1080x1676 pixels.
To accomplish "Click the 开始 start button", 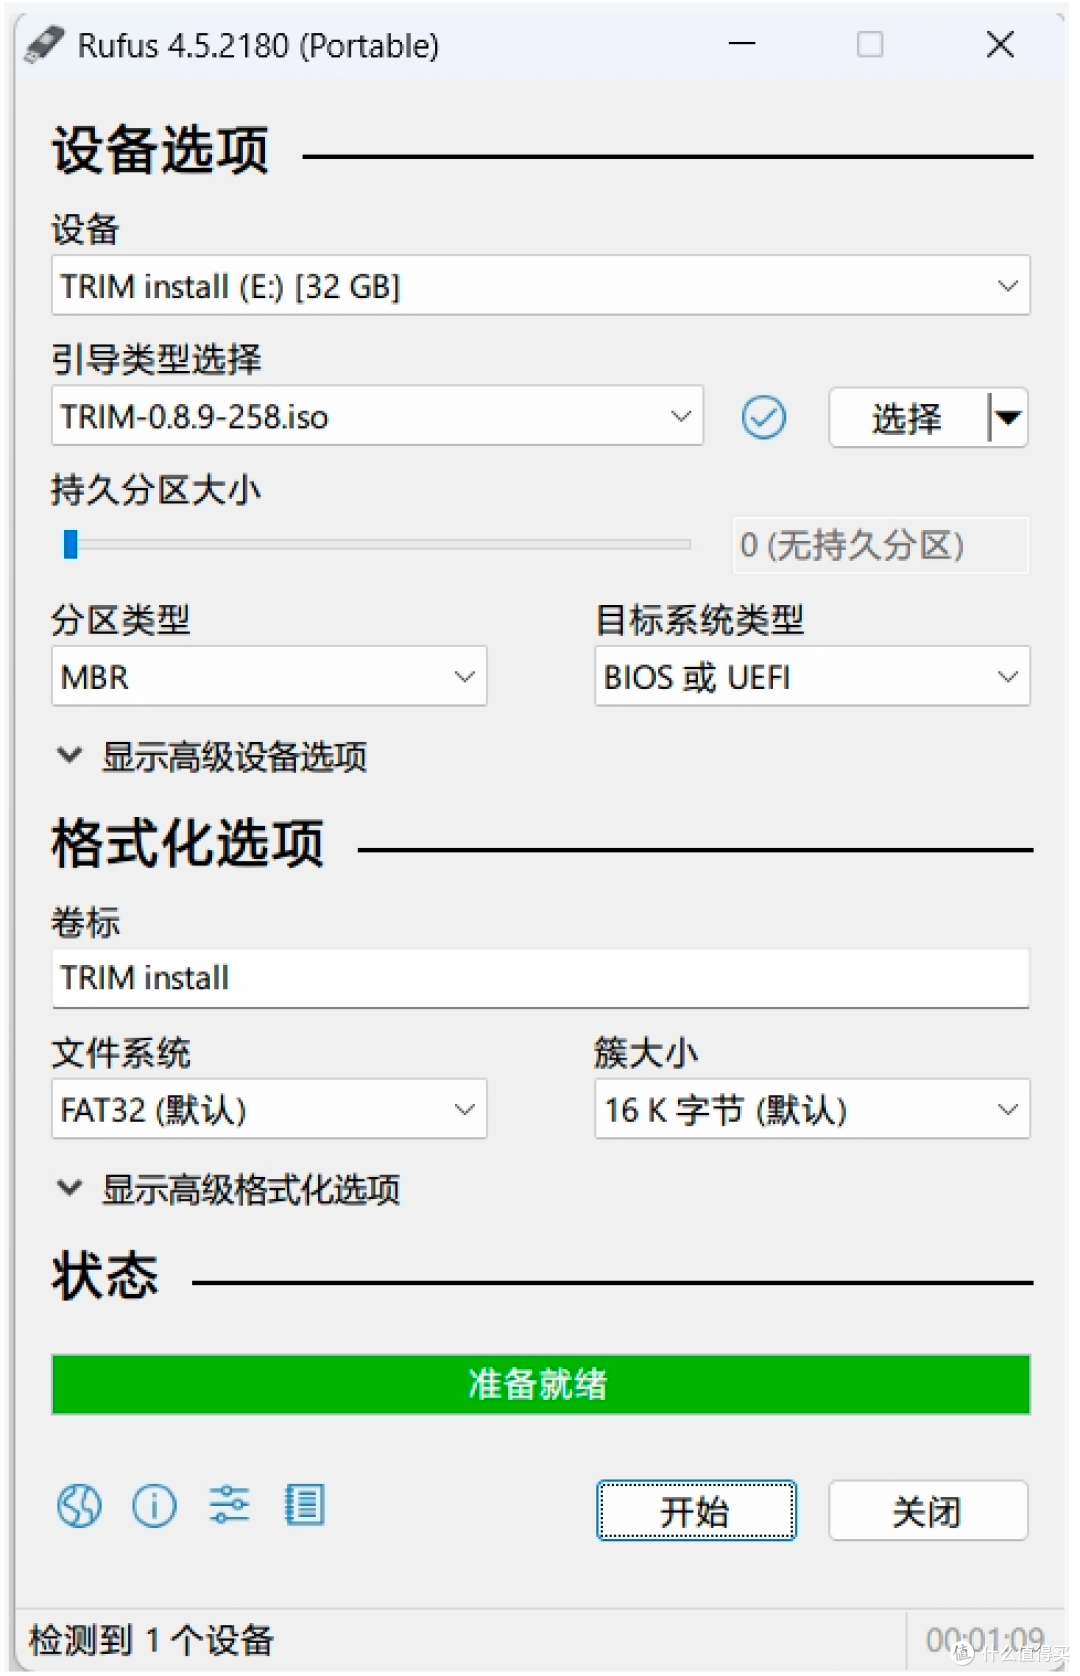I will 696,1510.
